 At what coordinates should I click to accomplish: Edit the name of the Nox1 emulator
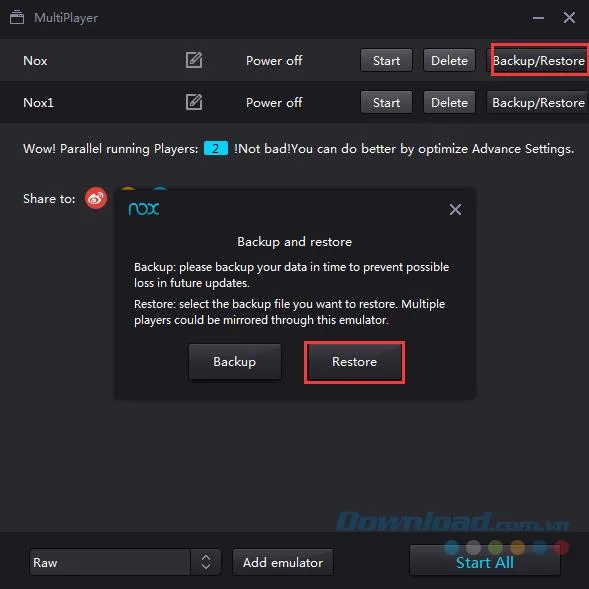click(194, 102)
